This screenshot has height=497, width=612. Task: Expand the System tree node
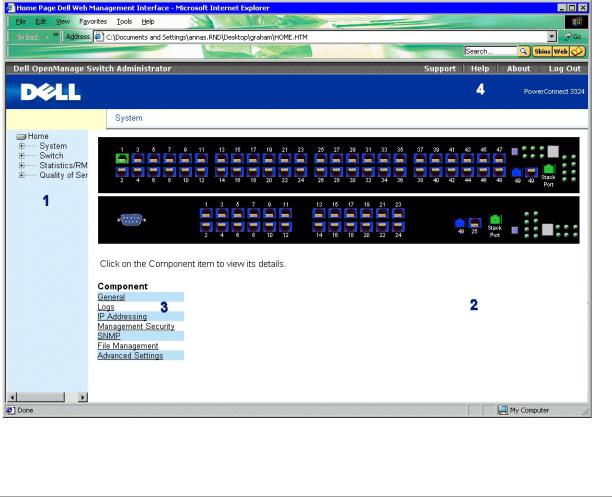pyautogui.click(x=21, y=146)
